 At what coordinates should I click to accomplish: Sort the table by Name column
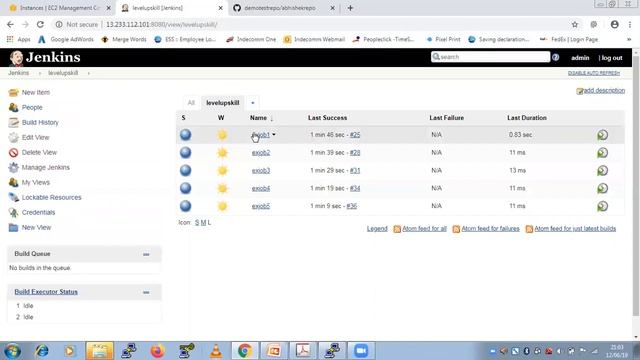tap(261, 118)
